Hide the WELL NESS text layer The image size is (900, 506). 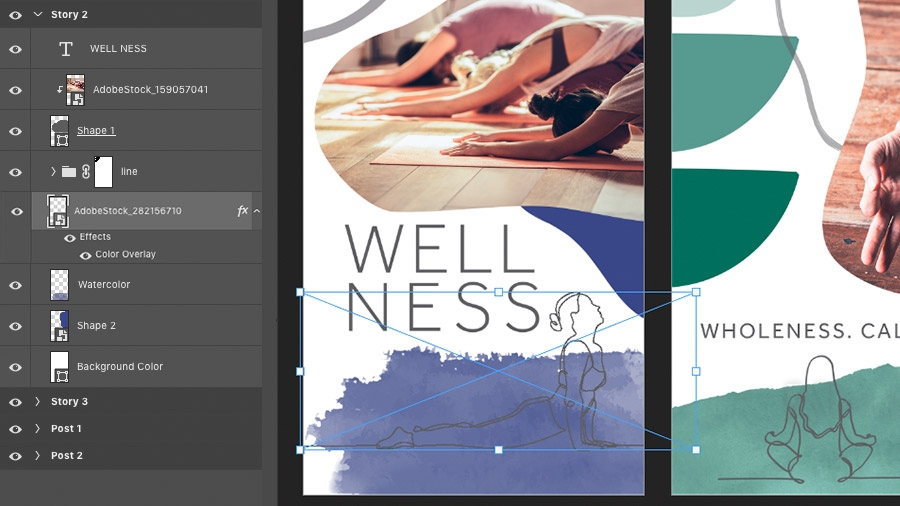click(x=15, y=49)
